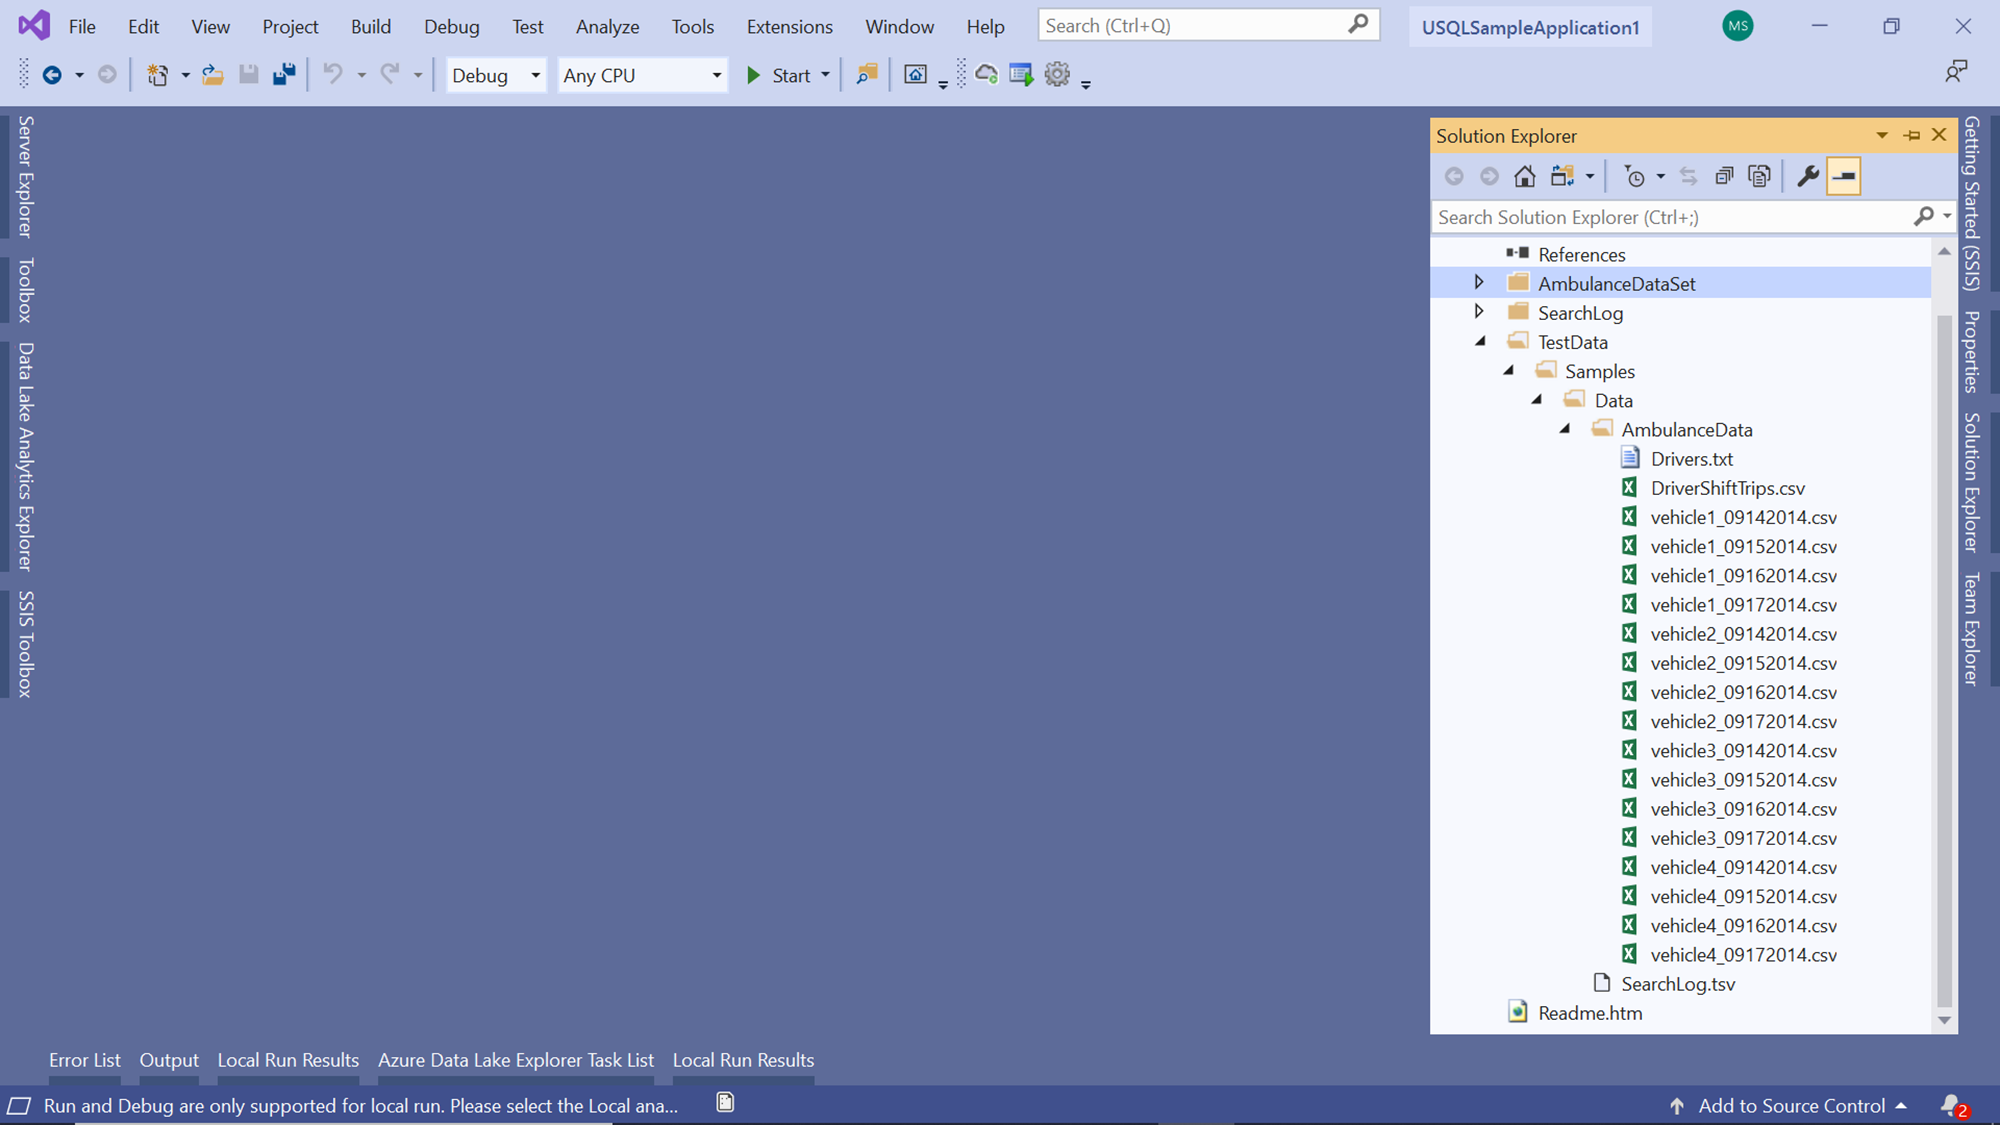Screen dimensions: 2000x1125
Task: Click the feedback icon at top right
Action: point(1956,71)
